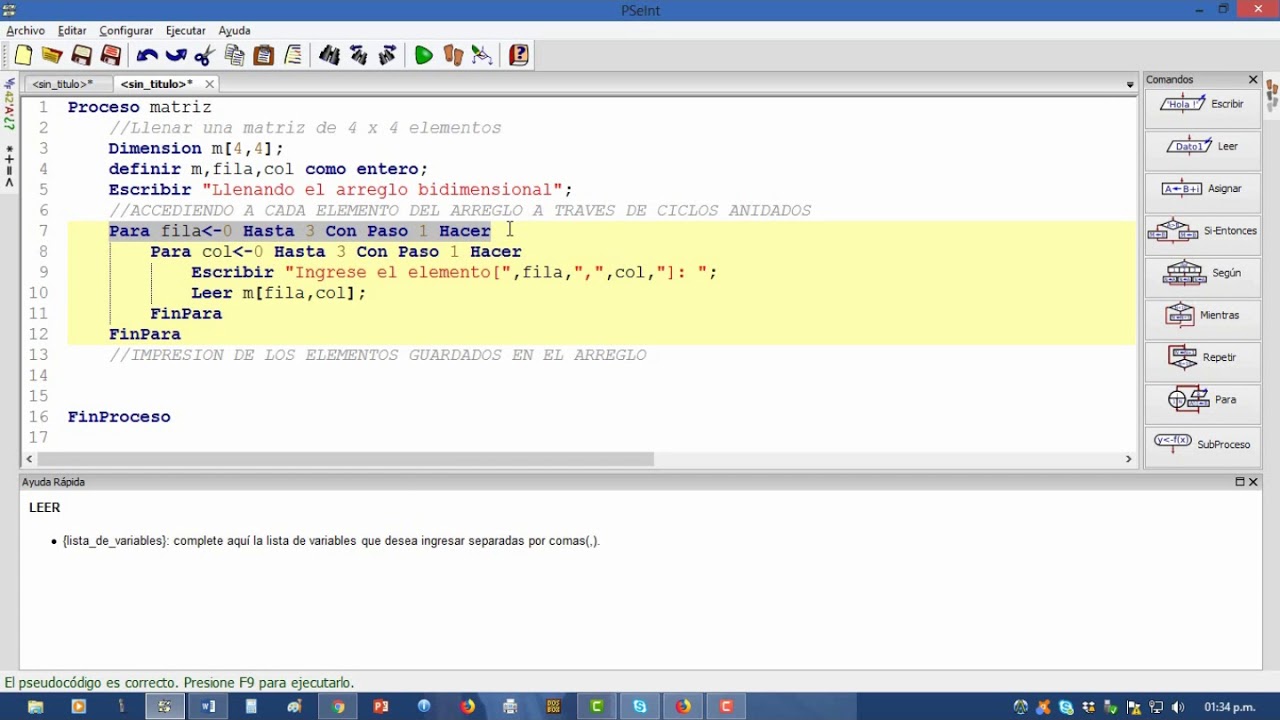Viewport: 1280px width, 720px height.
Task: Run the algorithm with green play icon
Action: (423, 56)
